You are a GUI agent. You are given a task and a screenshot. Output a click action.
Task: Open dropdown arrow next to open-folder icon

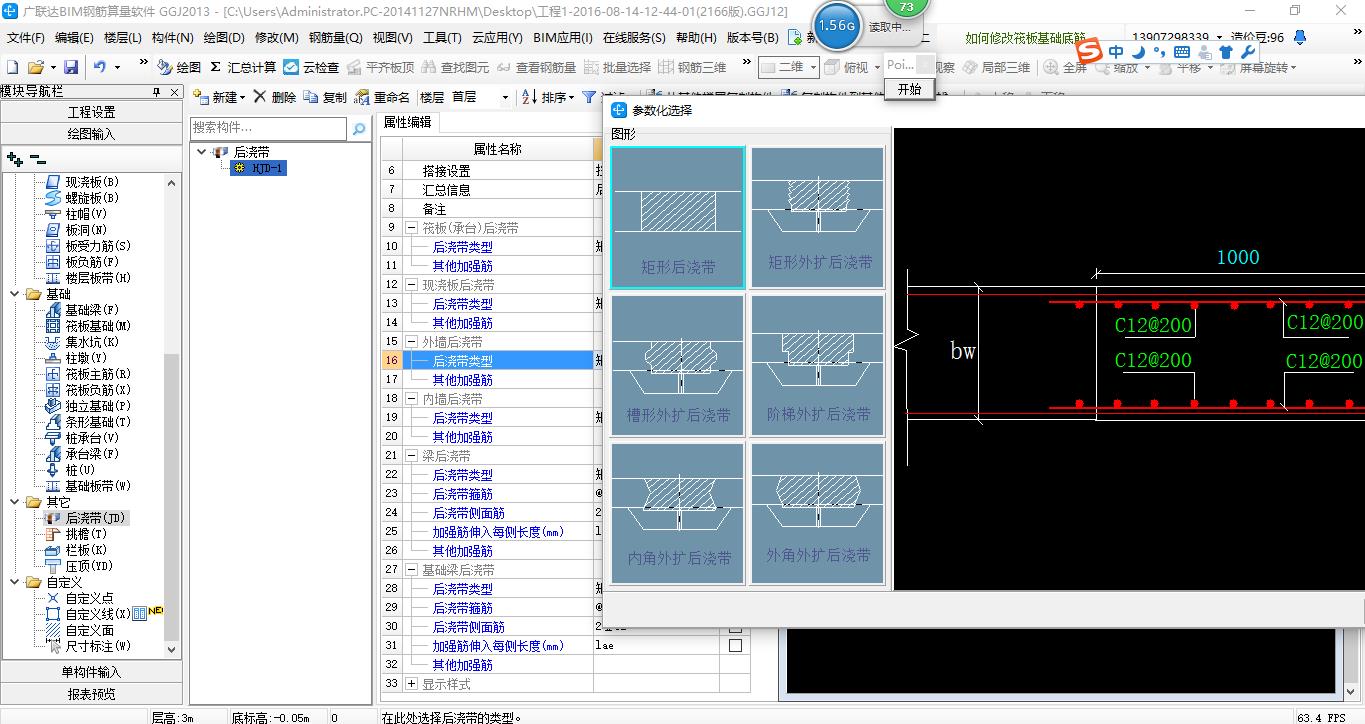pyautogui.click(x=51, y=67)
